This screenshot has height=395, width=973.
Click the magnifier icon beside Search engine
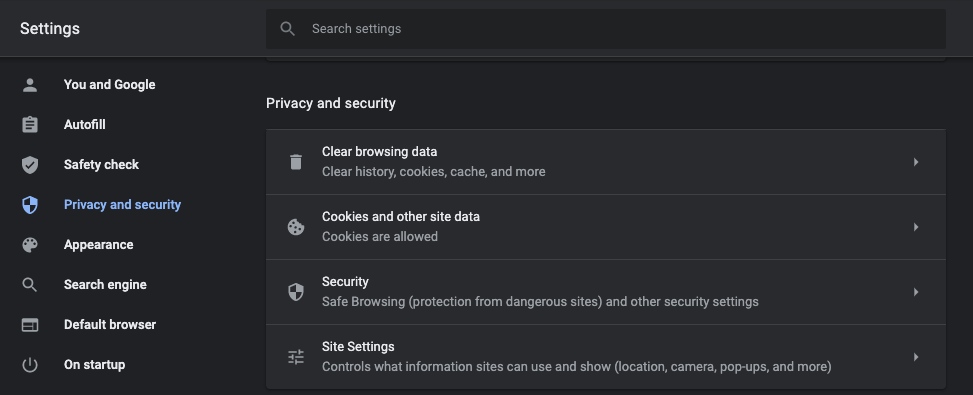30,285
